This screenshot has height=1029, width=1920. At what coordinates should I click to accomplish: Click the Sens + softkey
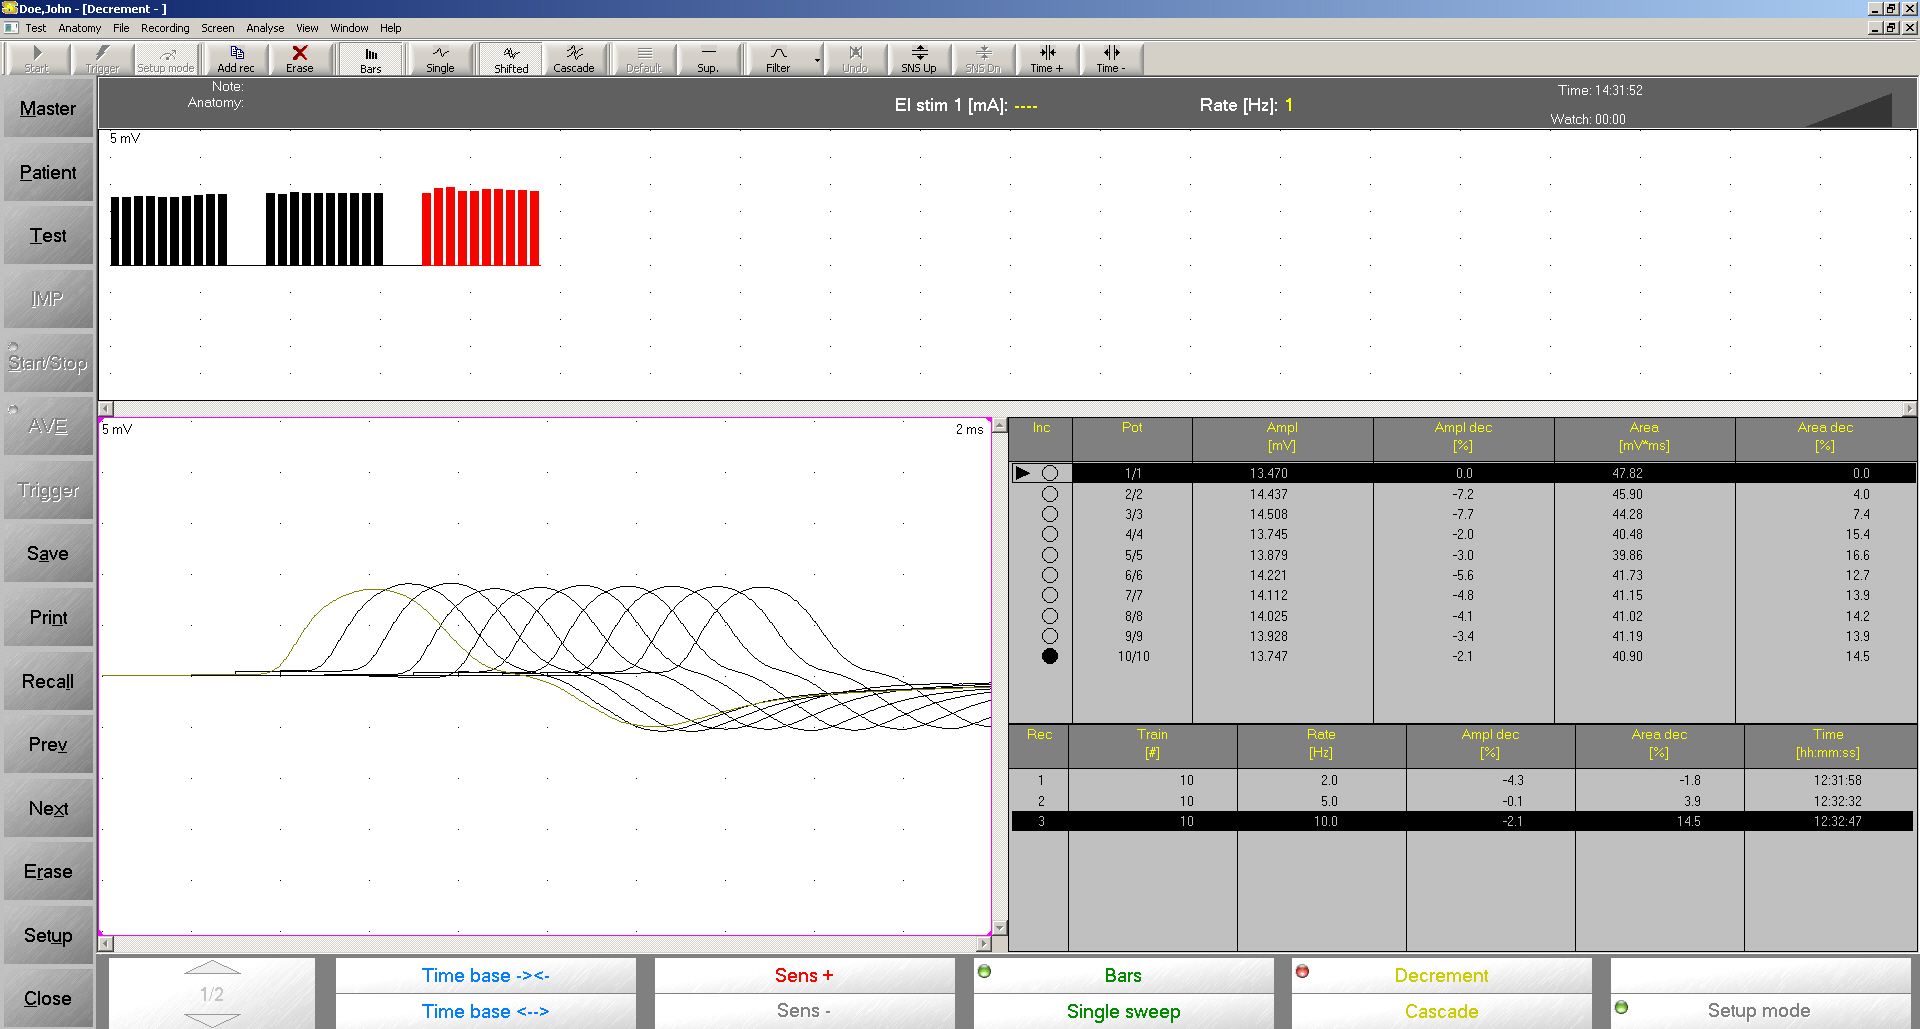coord(804,975)
